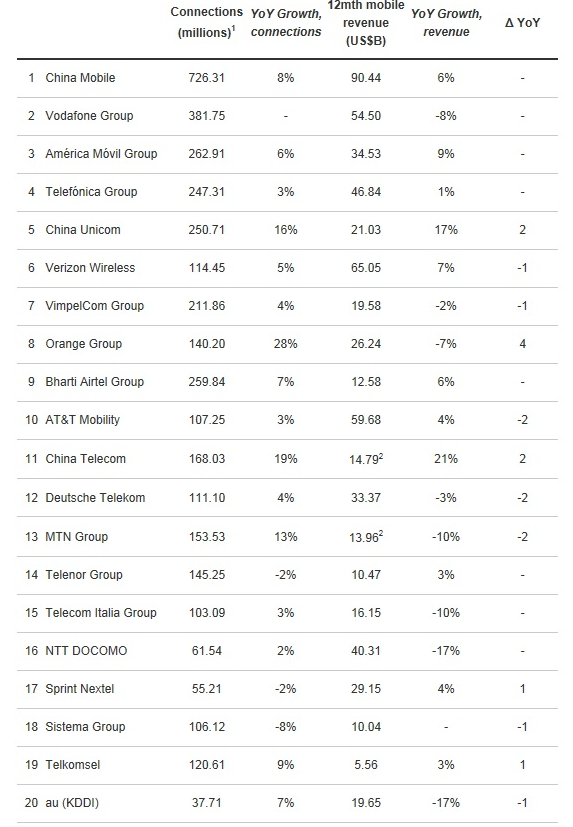
Task: Select au (KDDI) in the last row
Action: [x=72, y=802]
